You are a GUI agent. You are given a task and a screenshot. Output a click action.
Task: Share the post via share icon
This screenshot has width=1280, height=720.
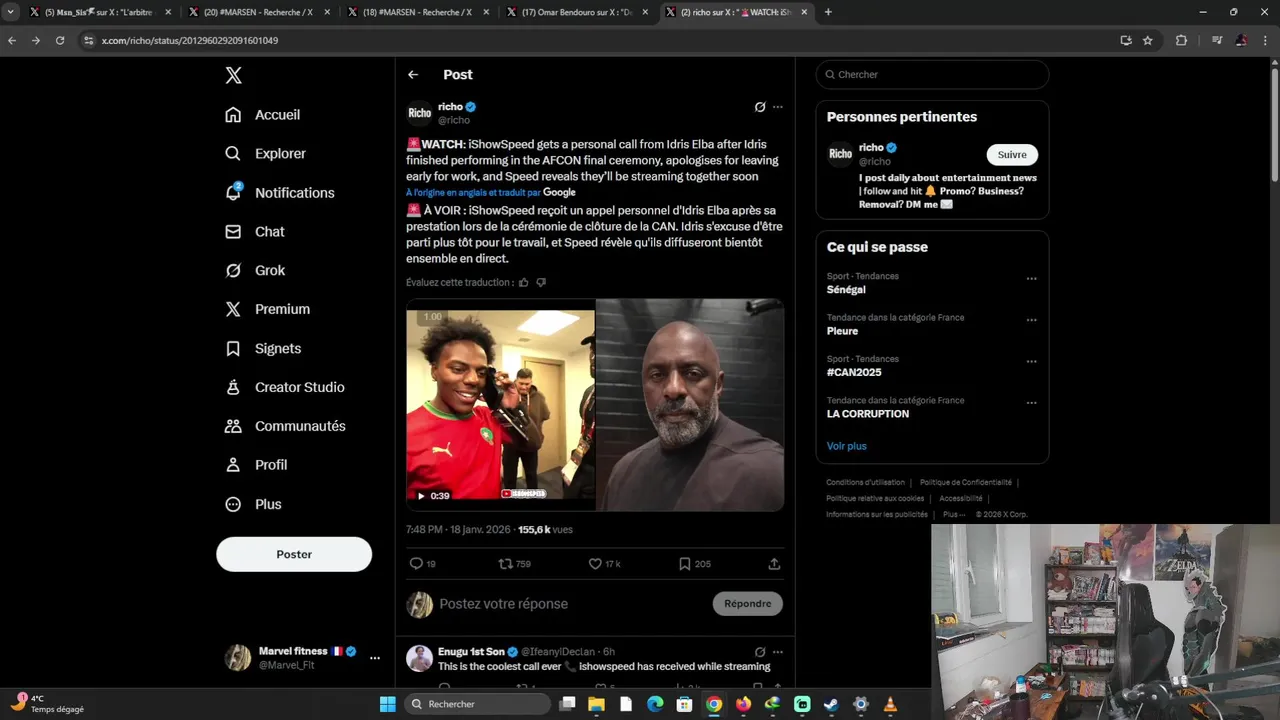coord(774,564)
